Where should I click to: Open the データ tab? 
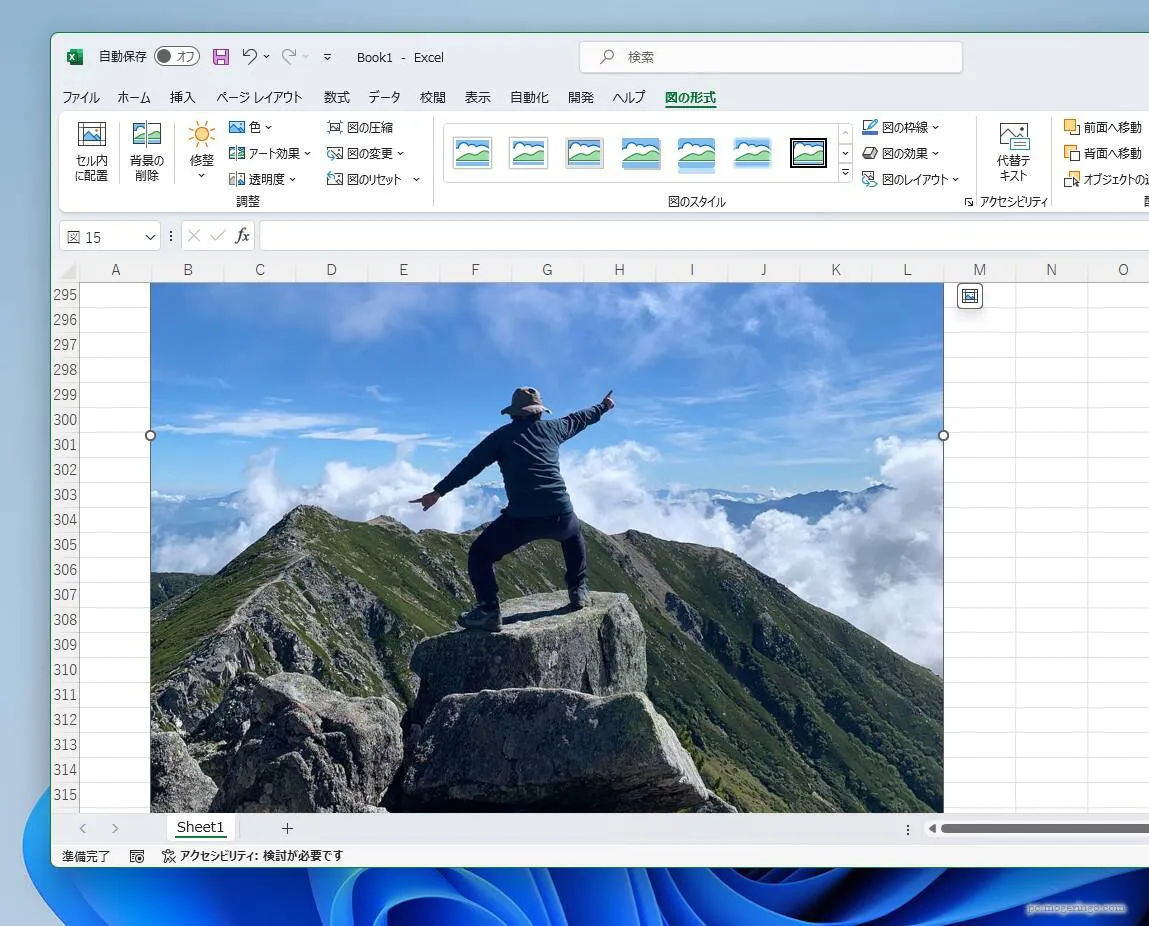click(x=384, y=97)
